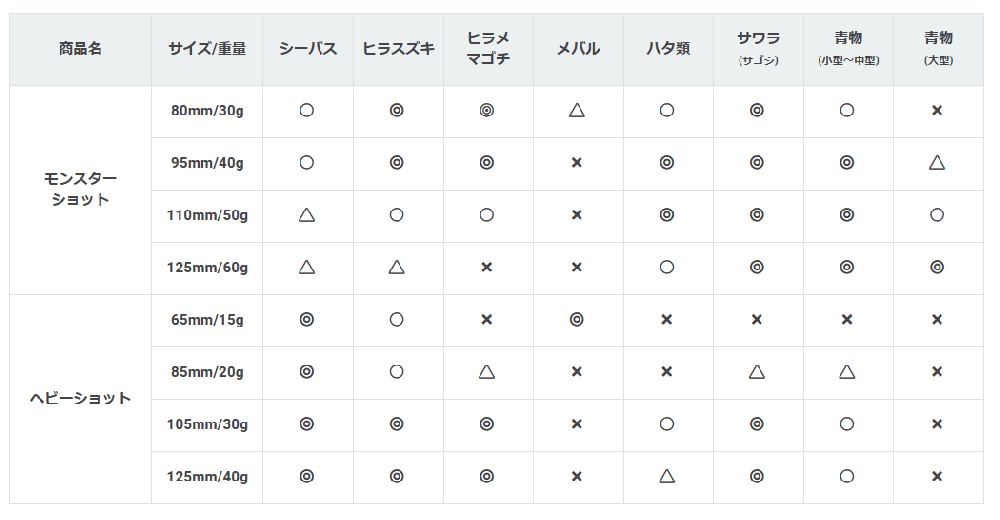Click the triangle for 125mm/40g ハタ類
1000x520 pixels.
pyautogui.click(x=667, y=476)
